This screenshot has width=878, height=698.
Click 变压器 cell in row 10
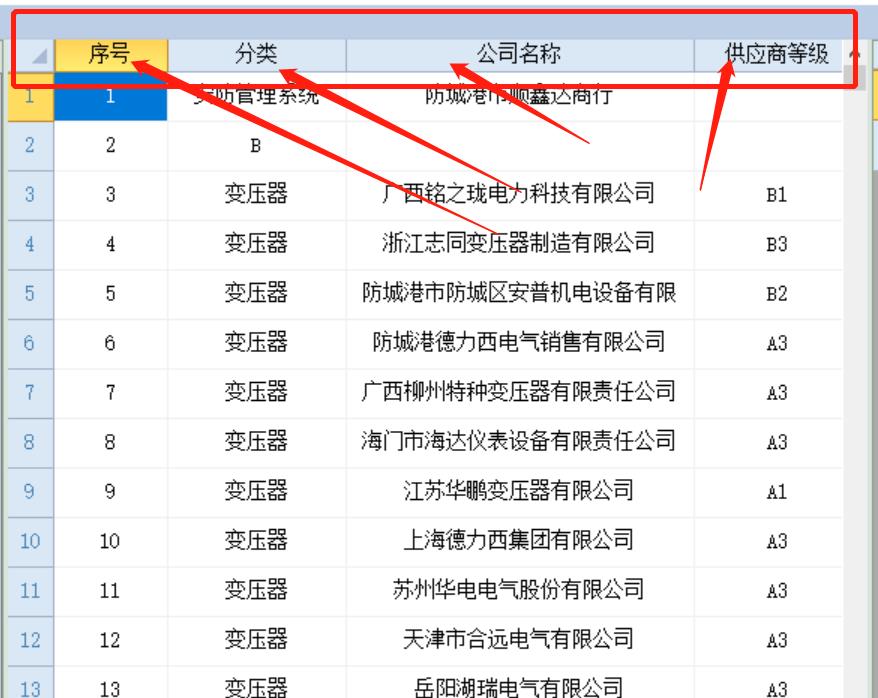(x=256, y=541)
